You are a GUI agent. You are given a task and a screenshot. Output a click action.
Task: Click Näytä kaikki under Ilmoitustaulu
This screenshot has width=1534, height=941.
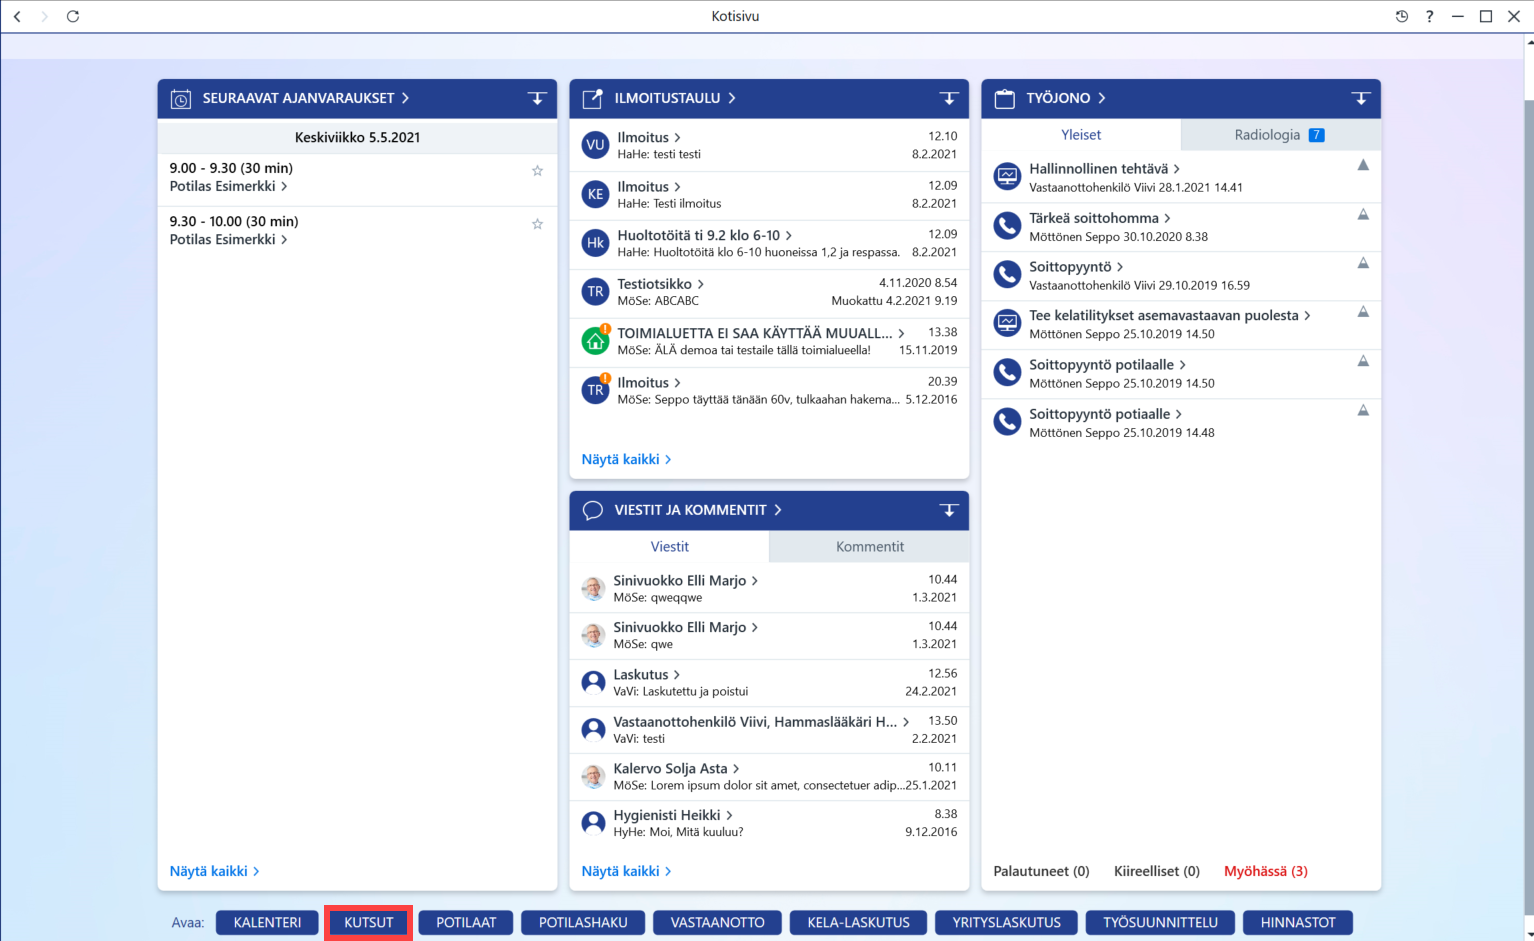[626, 459]
